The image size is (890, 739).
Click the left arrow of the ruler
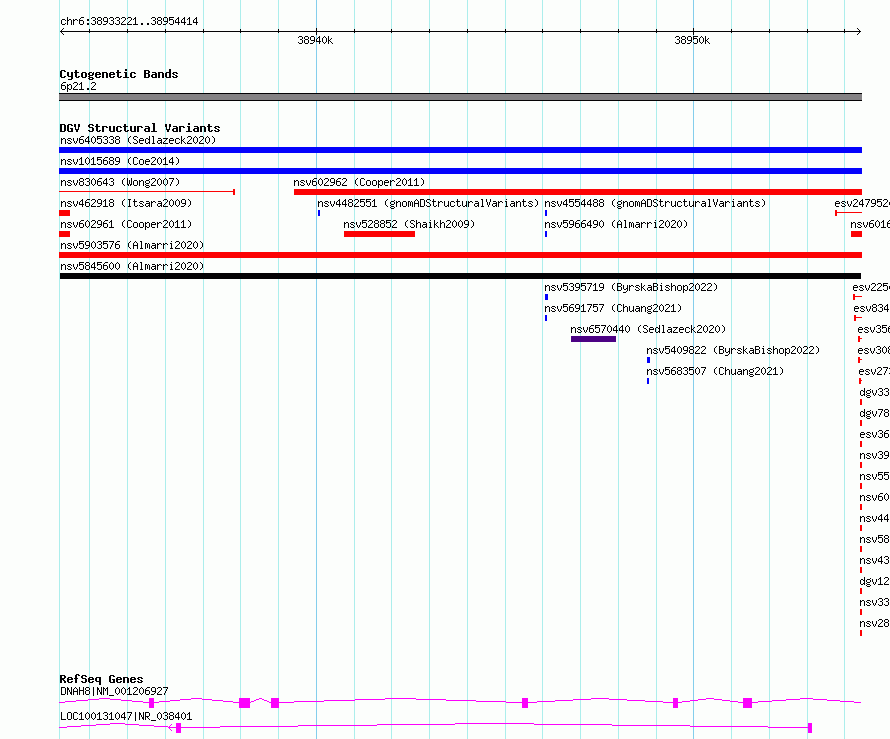(62, 31)
